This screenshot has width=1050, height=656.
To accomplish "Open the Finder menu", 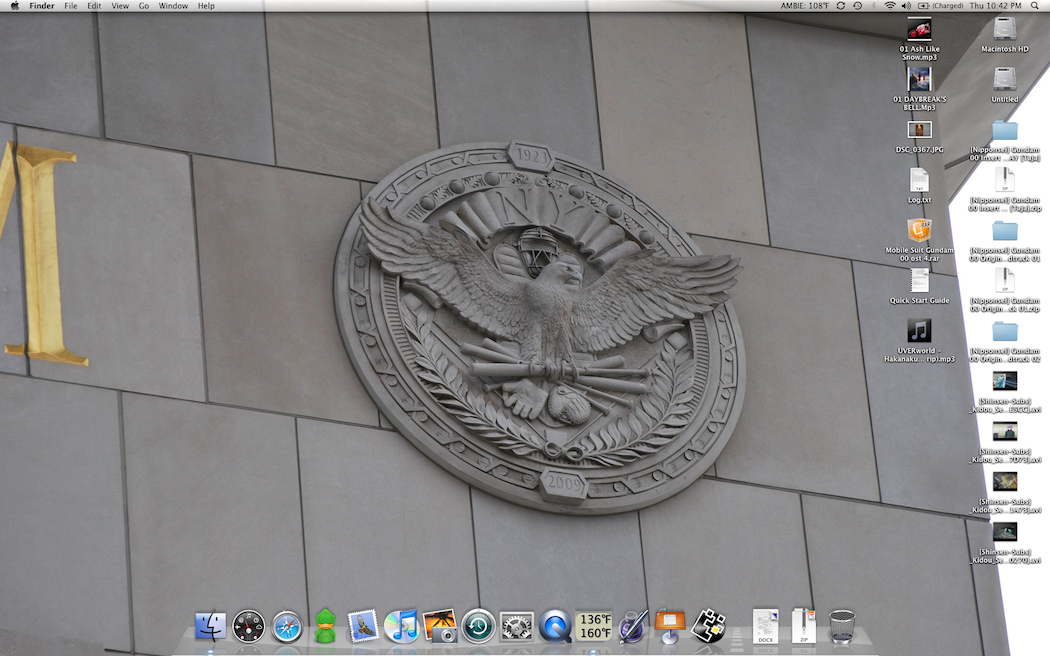I will click(42, 5).
